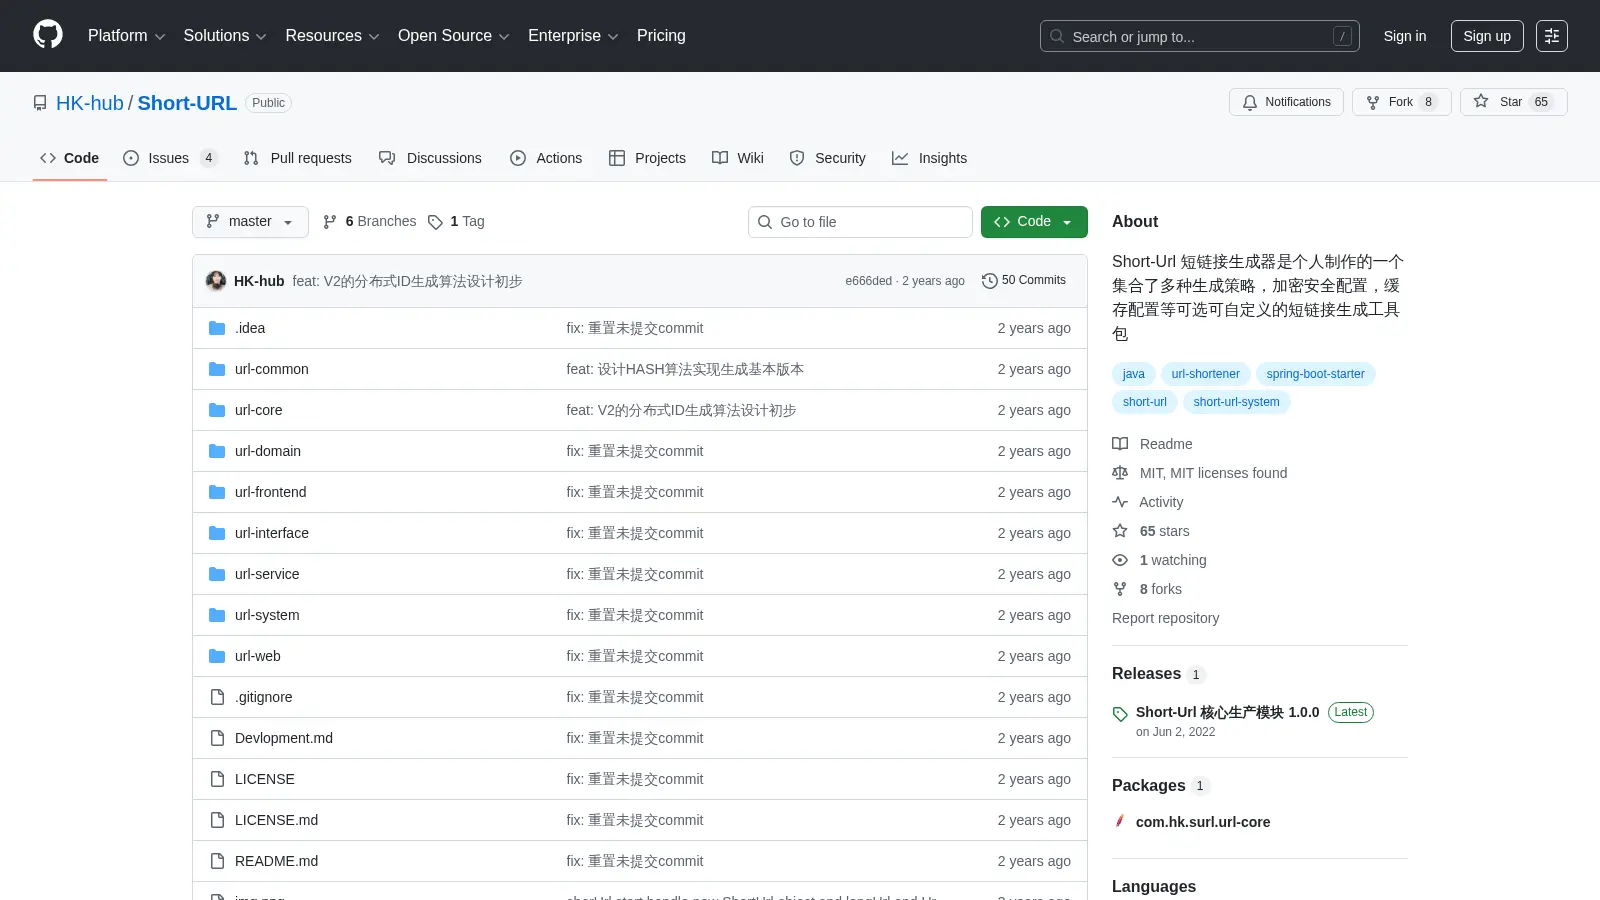
Task: Click the Sign in link
Action: point(1405,36)
